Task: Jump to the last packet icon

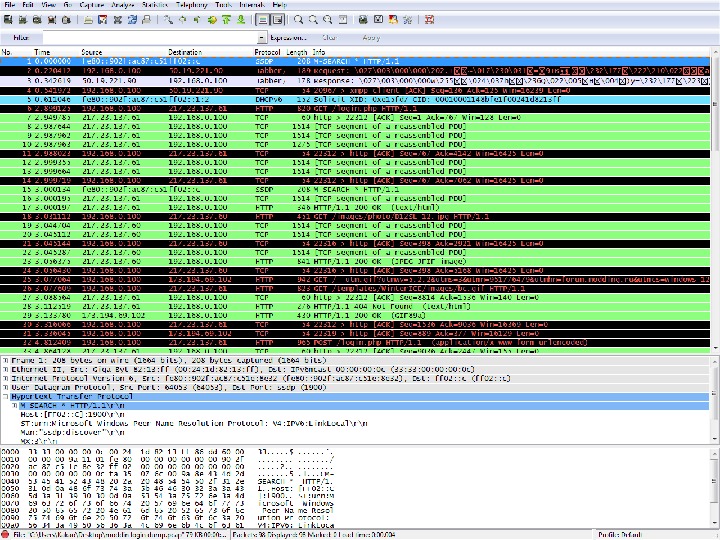Action: click(x=242, y=19)
